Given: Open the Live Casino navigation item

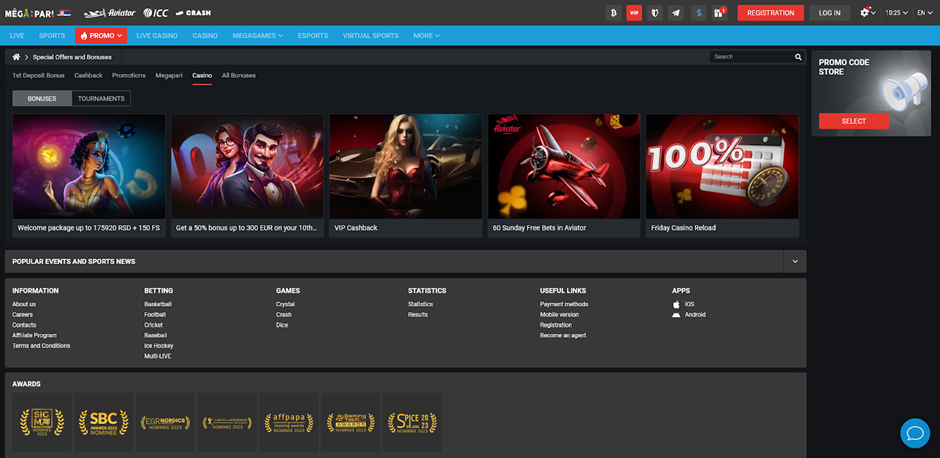Looking at the screenshot, I should (157, 35).
